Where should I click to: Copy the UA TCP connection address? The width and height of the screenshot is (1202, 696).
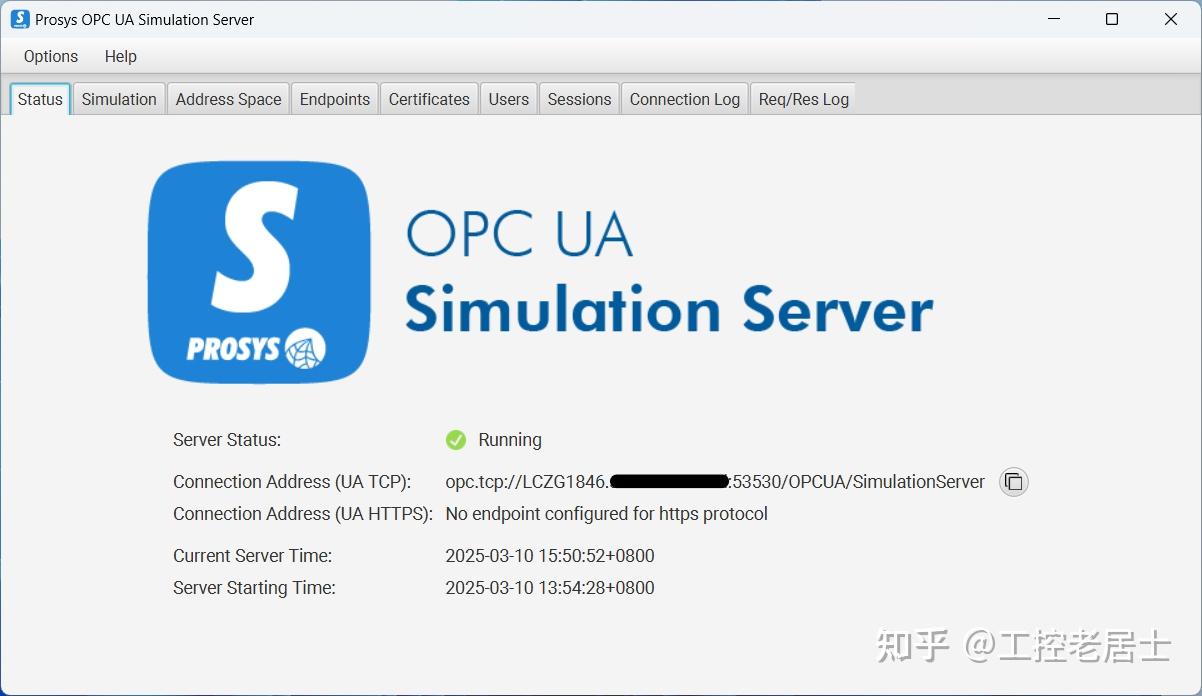coord(1013,482)
